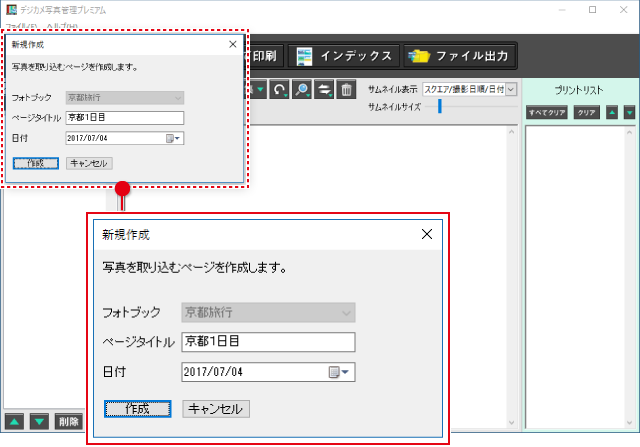The image size is (640, 447).
Task: Click the thumbnail area scrollbar down arrow
Action: pos(511,423)
